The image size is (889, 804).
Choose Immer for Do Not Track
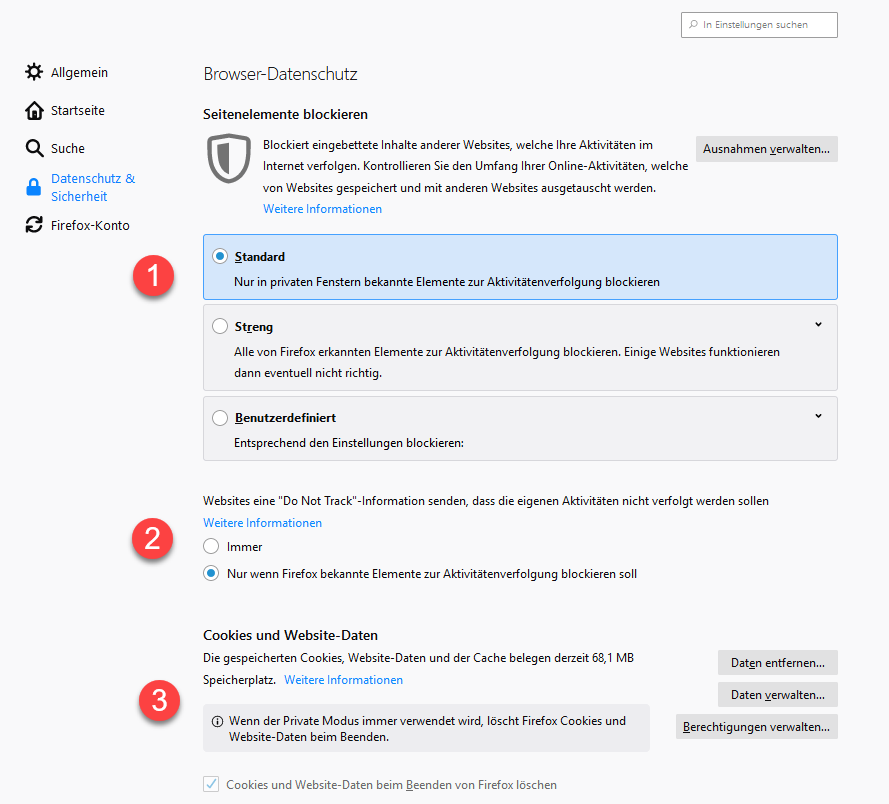[x=211, y=547]
